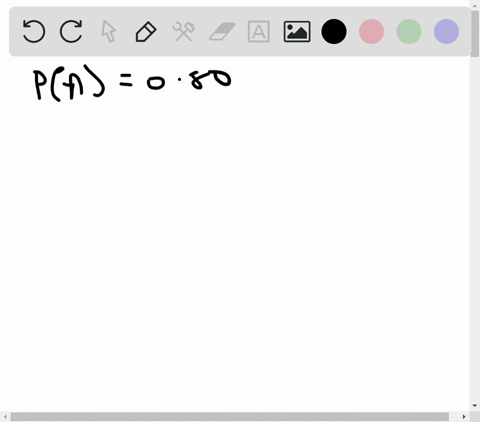Choose the purple pen color
This screenshot has height=422, width=480.
point(446,31)
